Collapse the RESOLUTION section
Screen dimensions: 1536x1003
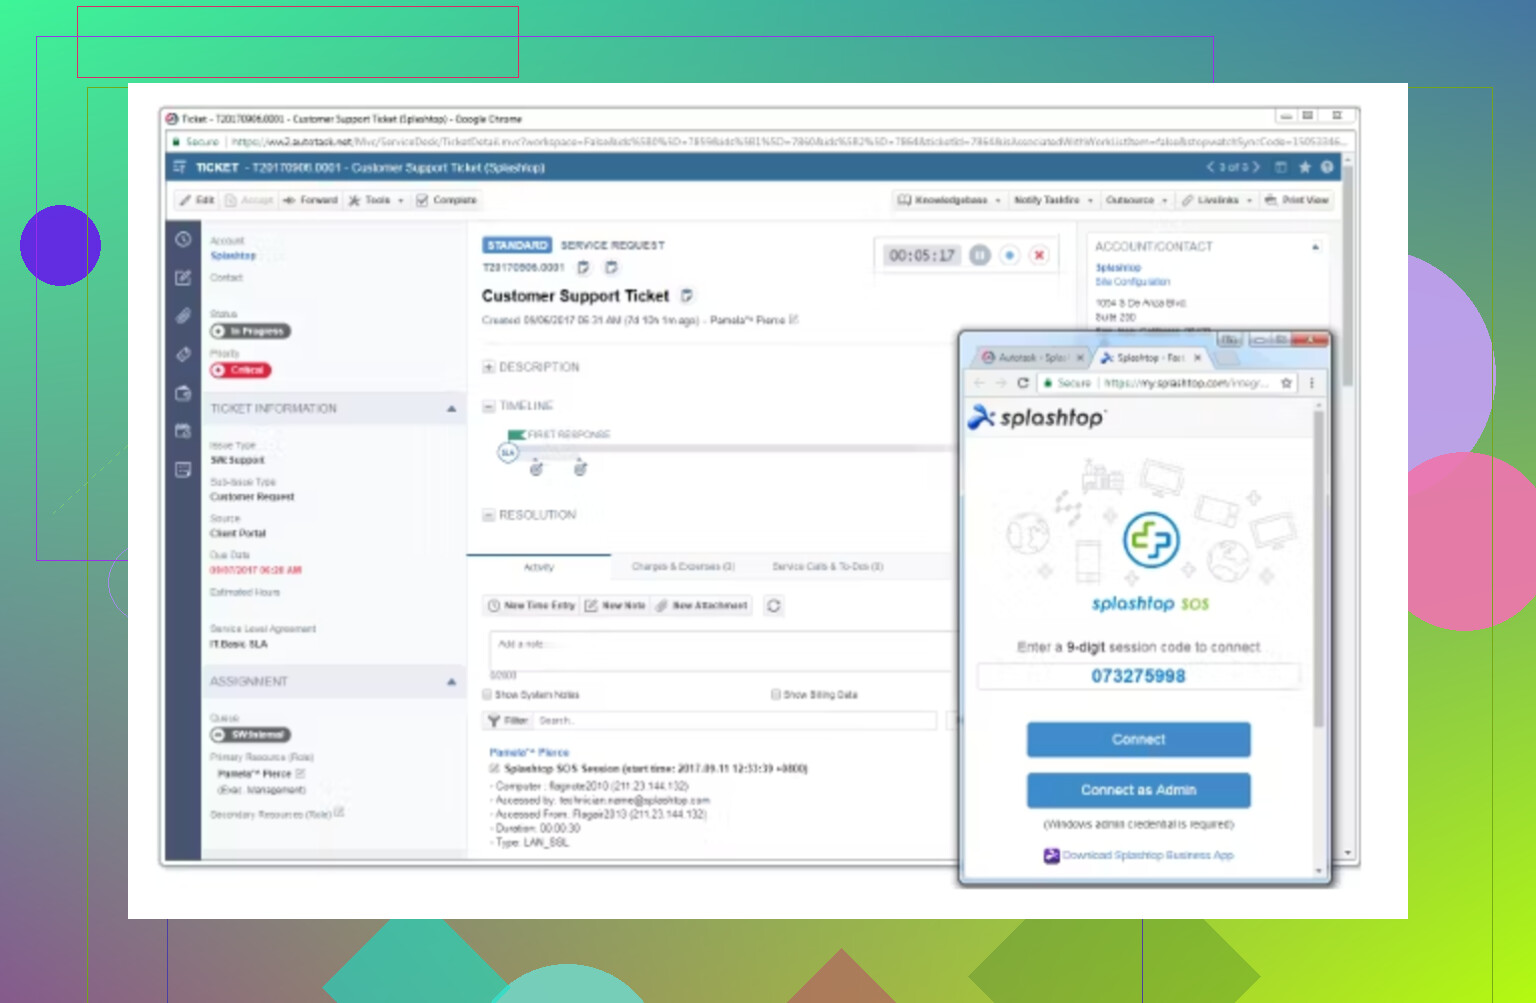click(x=489, y=515)
